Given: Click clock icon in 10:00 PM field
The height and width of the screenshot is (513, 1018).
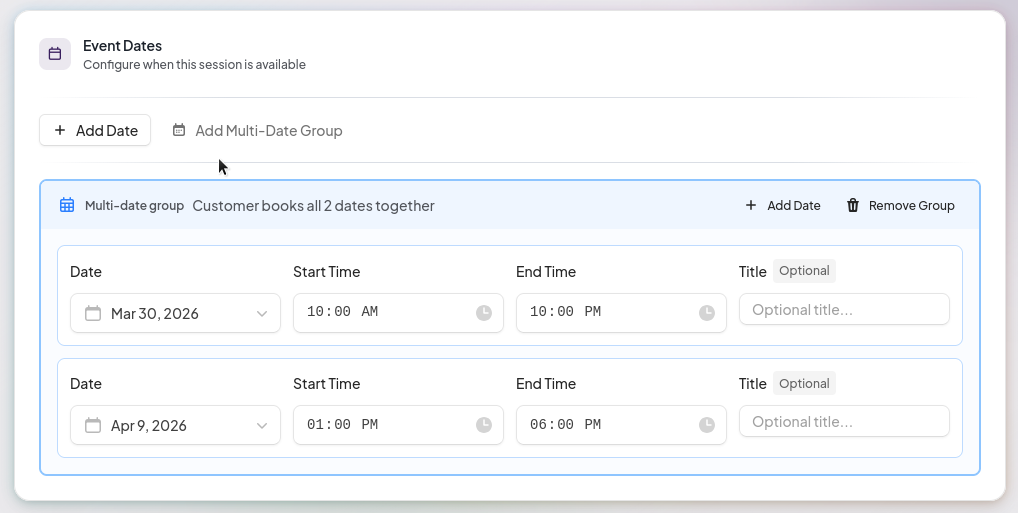Looking at the screenshot, I should coord(707,313).
